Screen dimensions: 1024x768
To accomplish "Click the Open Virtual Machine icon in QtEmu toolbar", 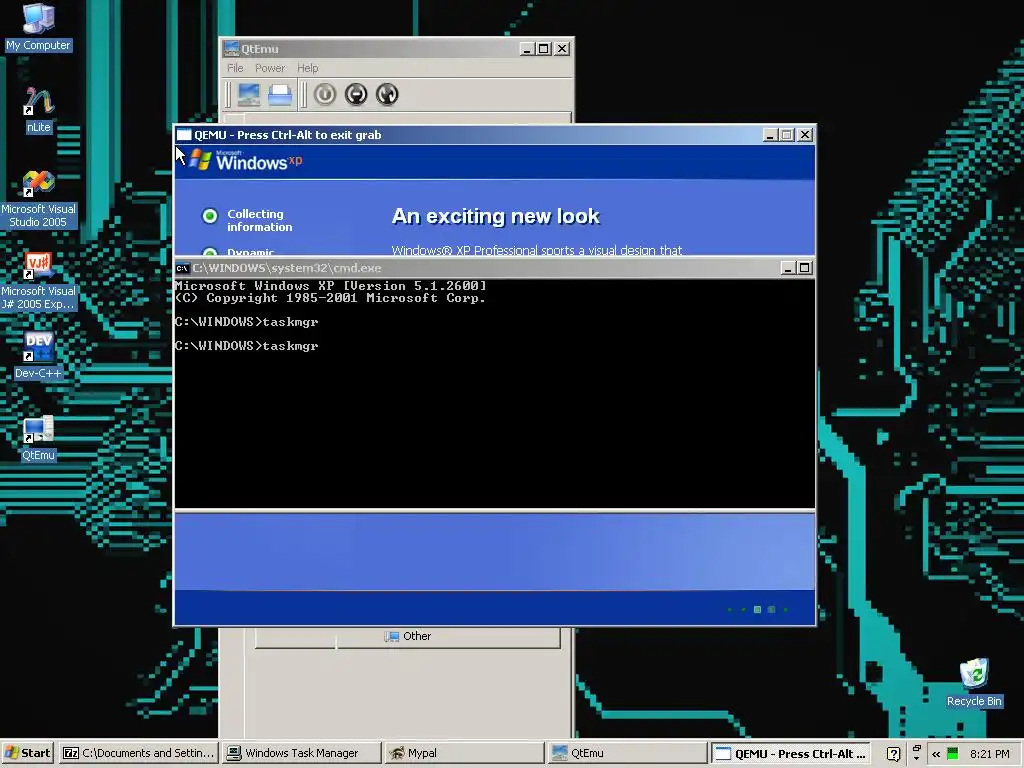I will 280,95.
